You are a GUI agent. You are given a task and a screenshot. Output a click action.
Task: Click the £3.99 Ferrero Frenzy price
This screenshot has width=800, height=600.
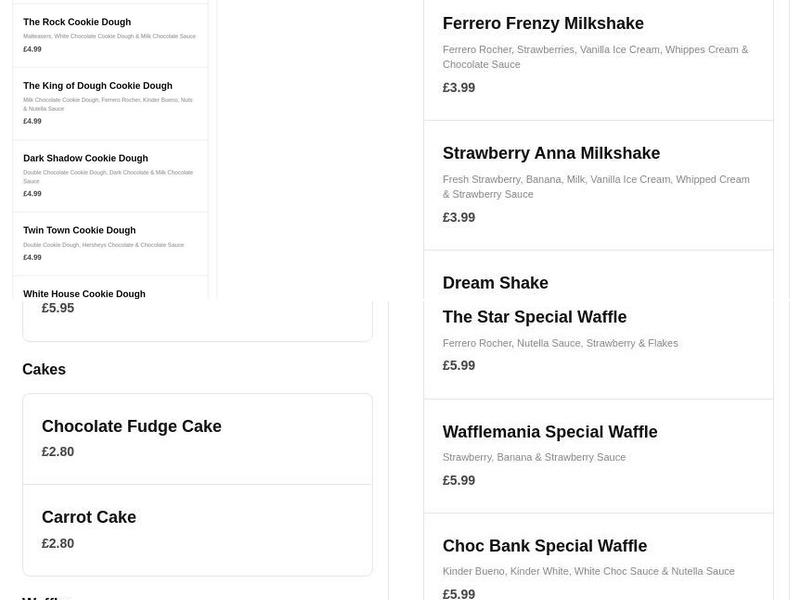[x=458, y=87]
